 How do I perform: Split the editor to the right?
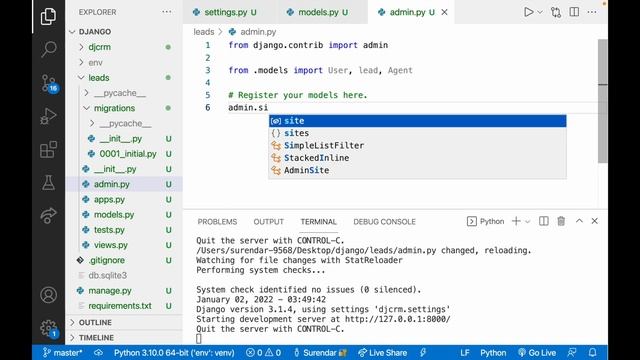(574, 12)
